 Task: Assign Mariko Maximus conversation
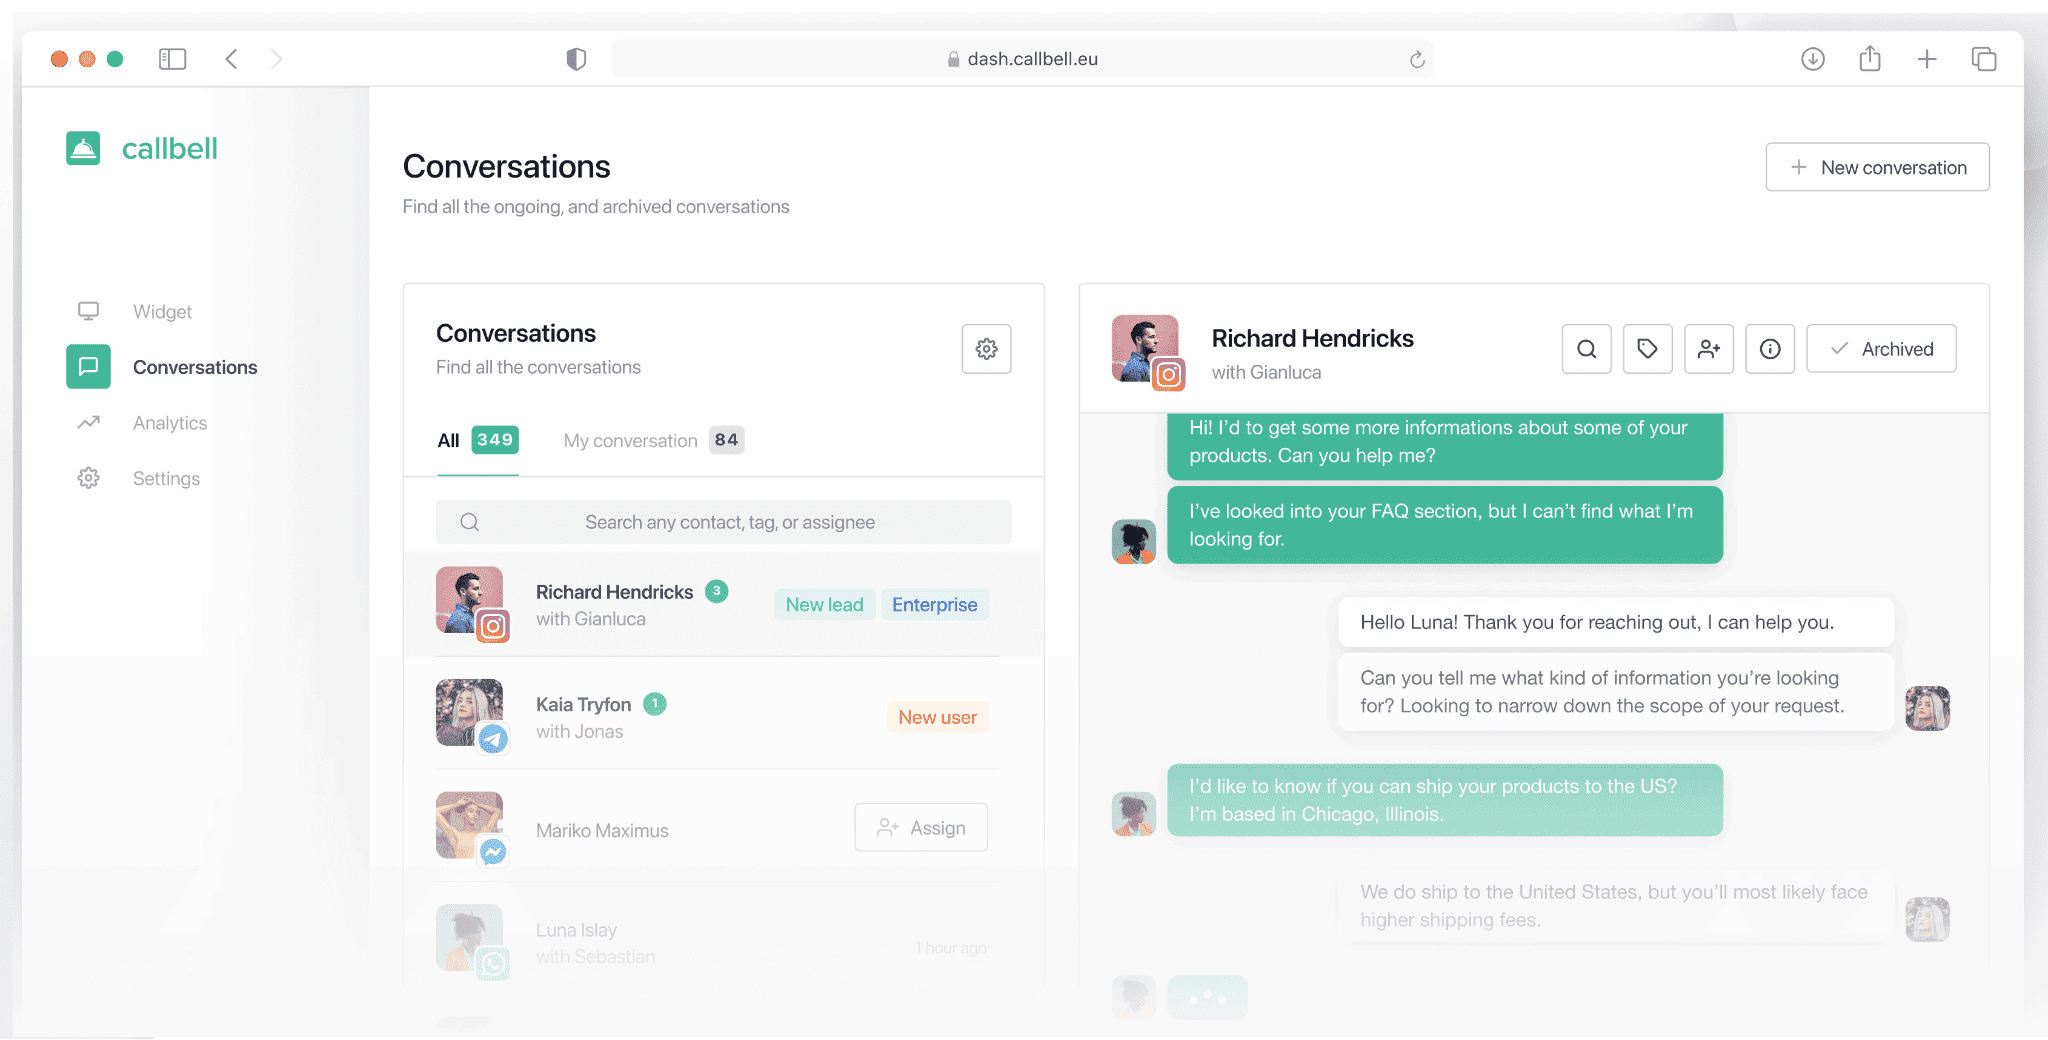tap(920, 828)
